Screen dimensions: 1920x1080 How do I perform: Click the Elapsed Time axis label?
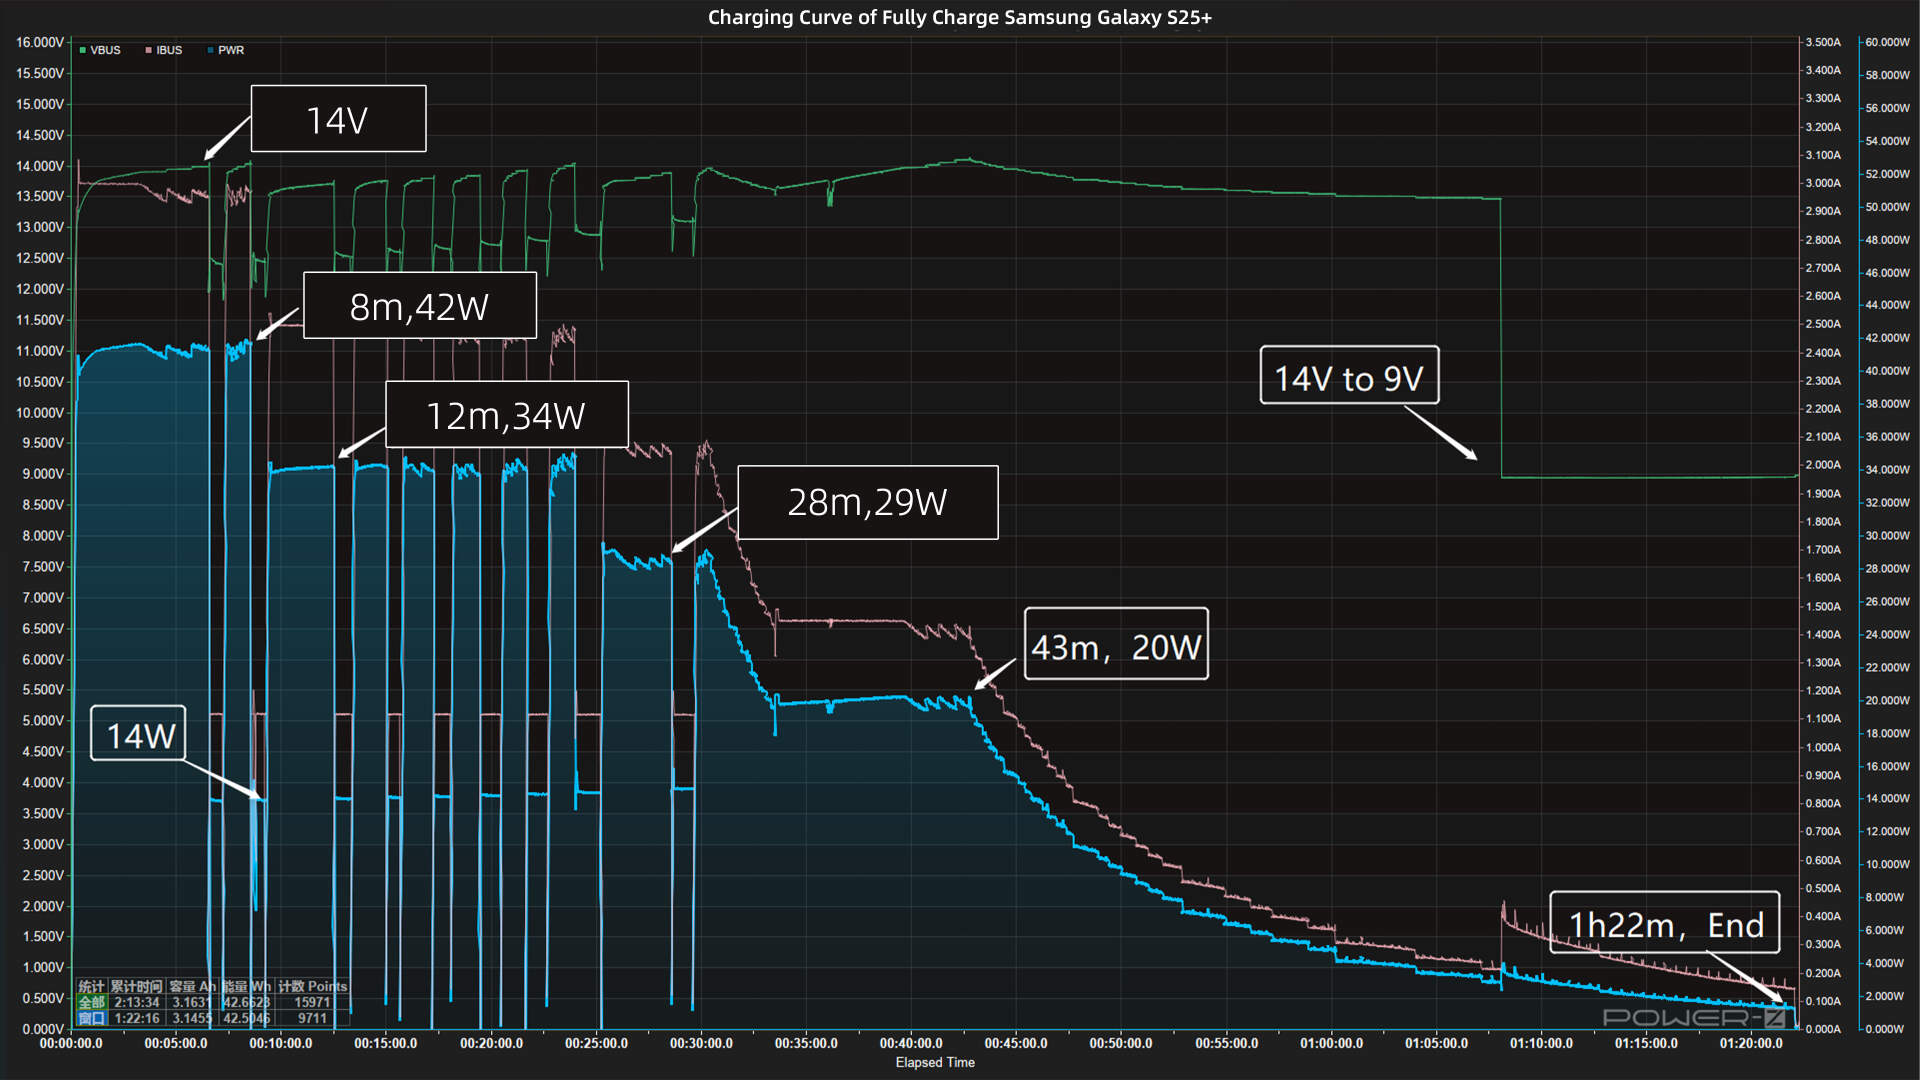935,1062
